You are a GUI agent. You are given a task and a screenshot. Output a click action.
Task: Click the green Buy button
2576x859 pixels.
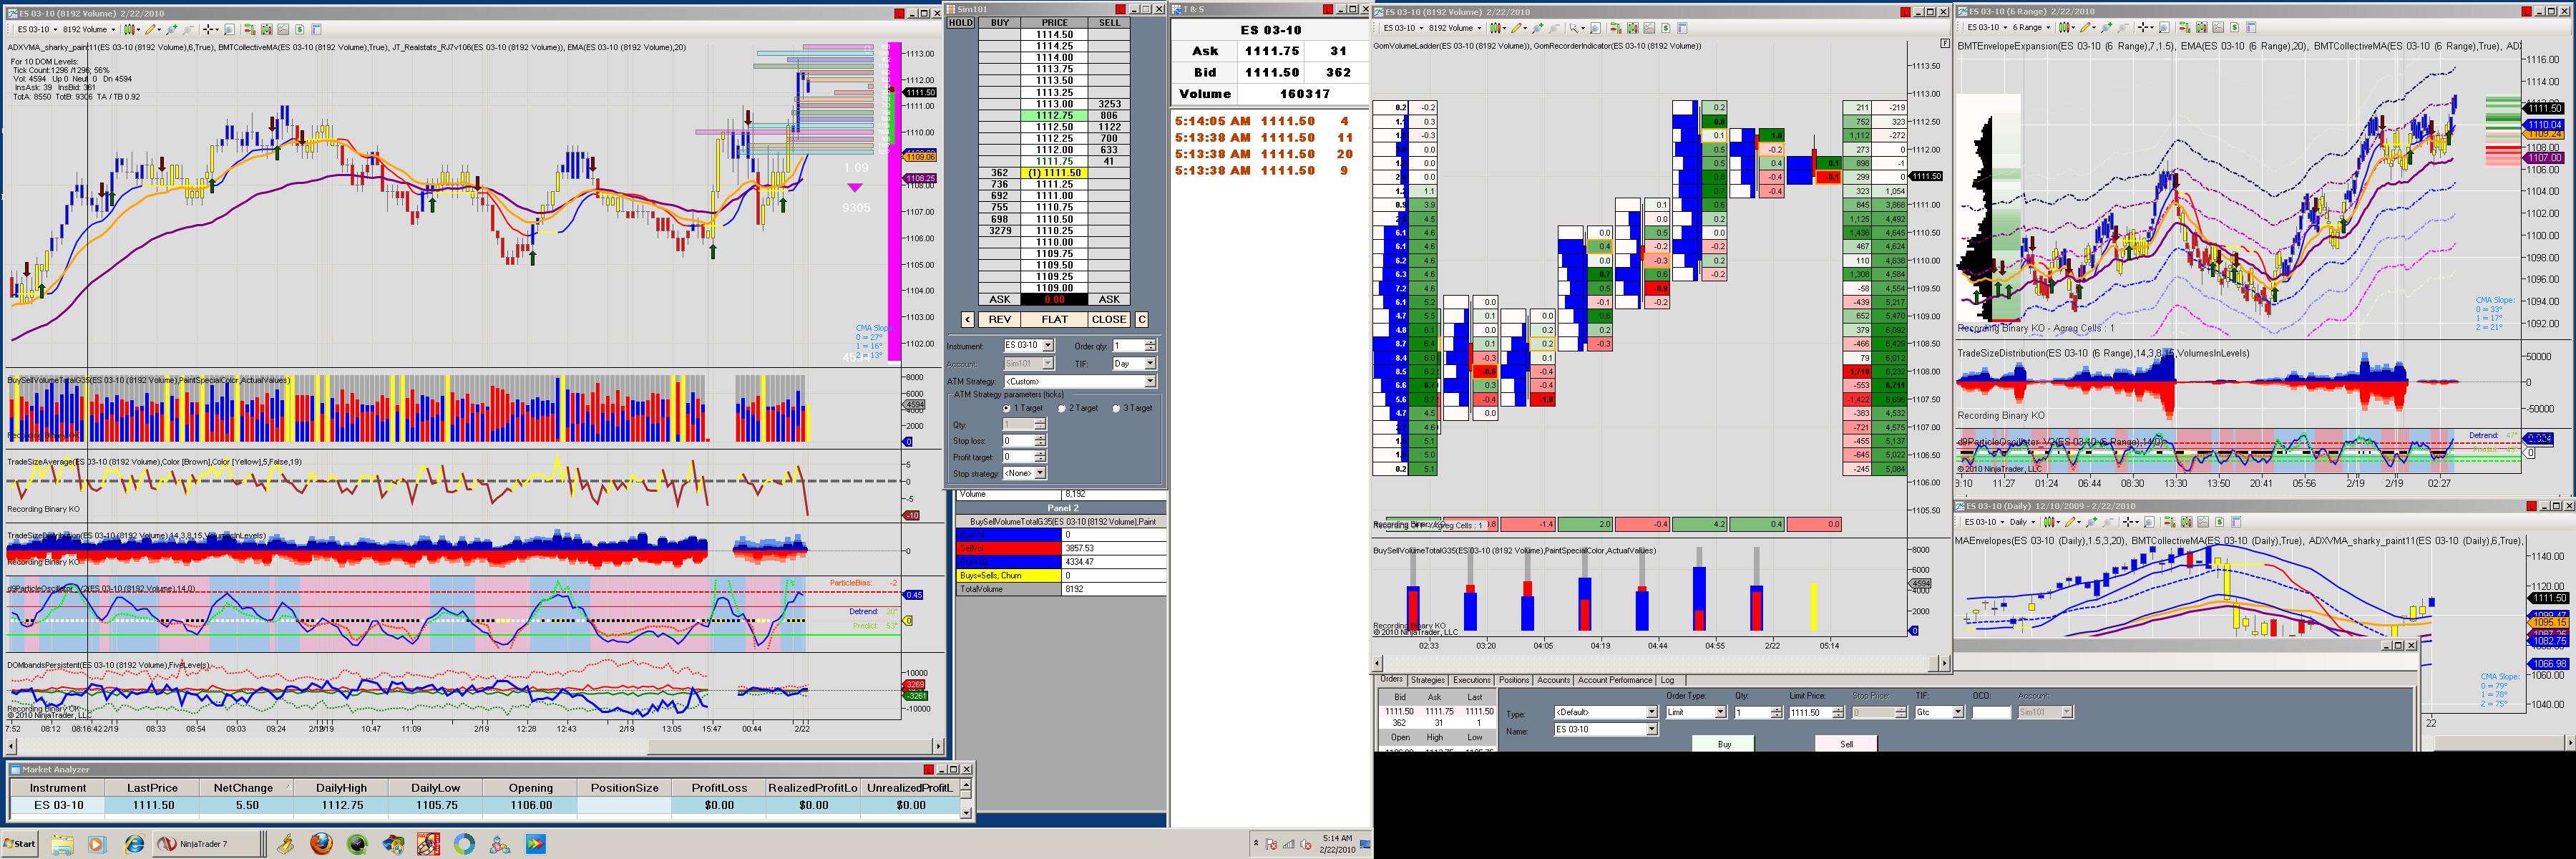coord(1724,744)
